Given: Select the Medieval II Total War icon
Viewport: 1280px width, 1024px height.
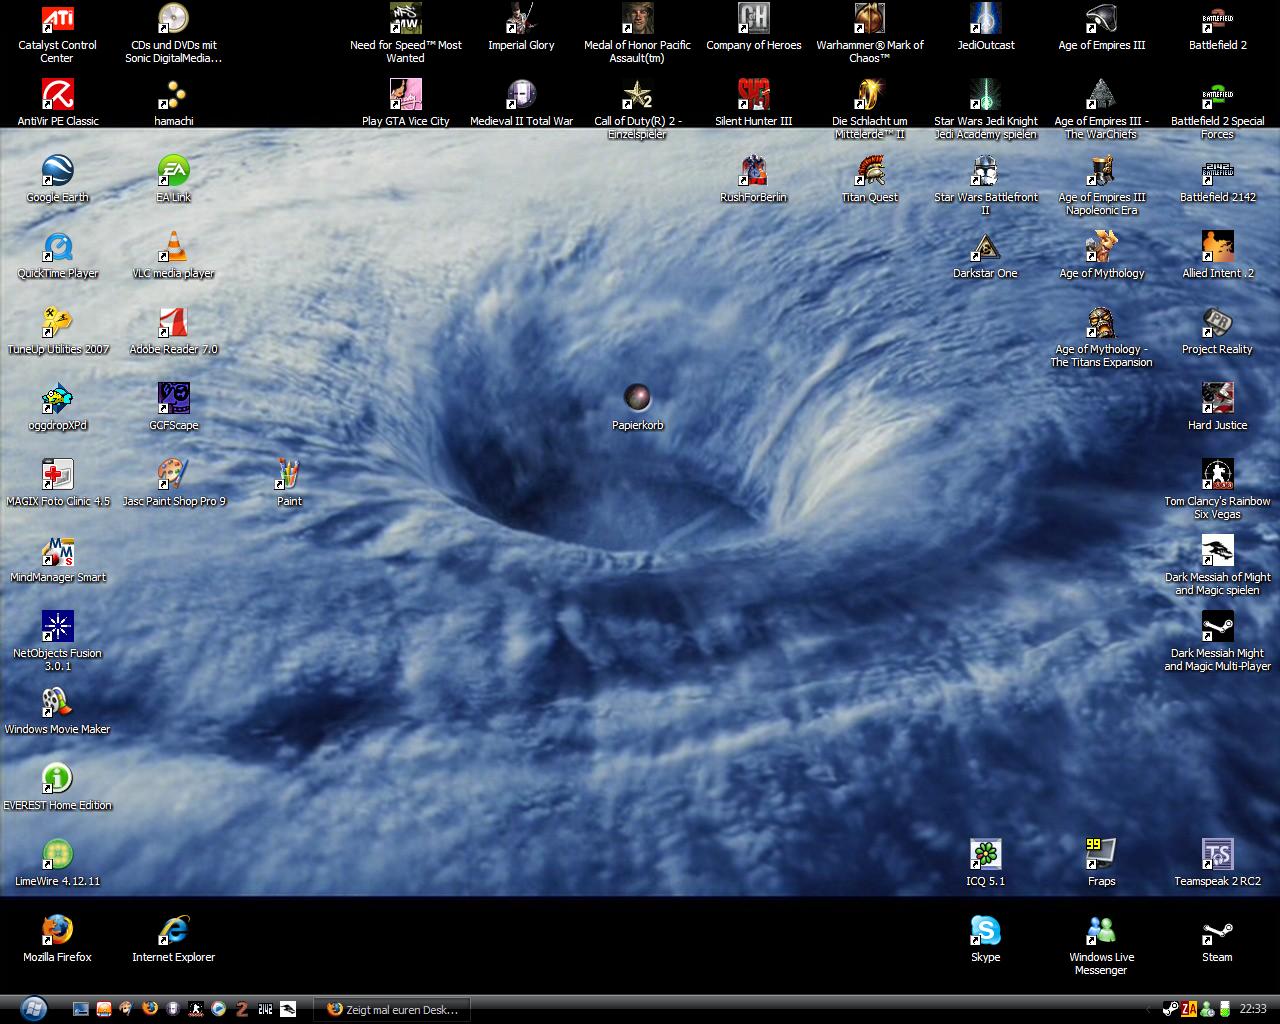Looking at the screenshot, I should (x=521, y=95).
